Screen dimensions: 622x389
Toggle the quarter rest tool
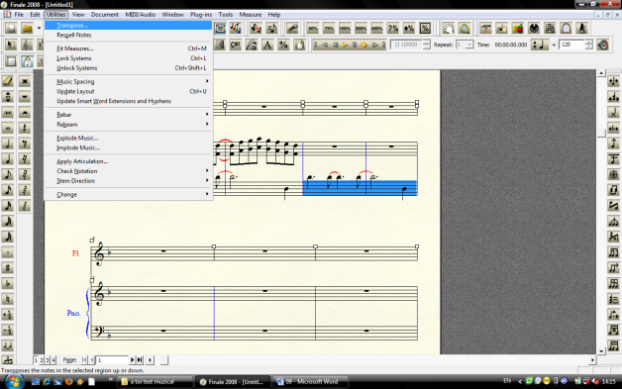(25, 128)
